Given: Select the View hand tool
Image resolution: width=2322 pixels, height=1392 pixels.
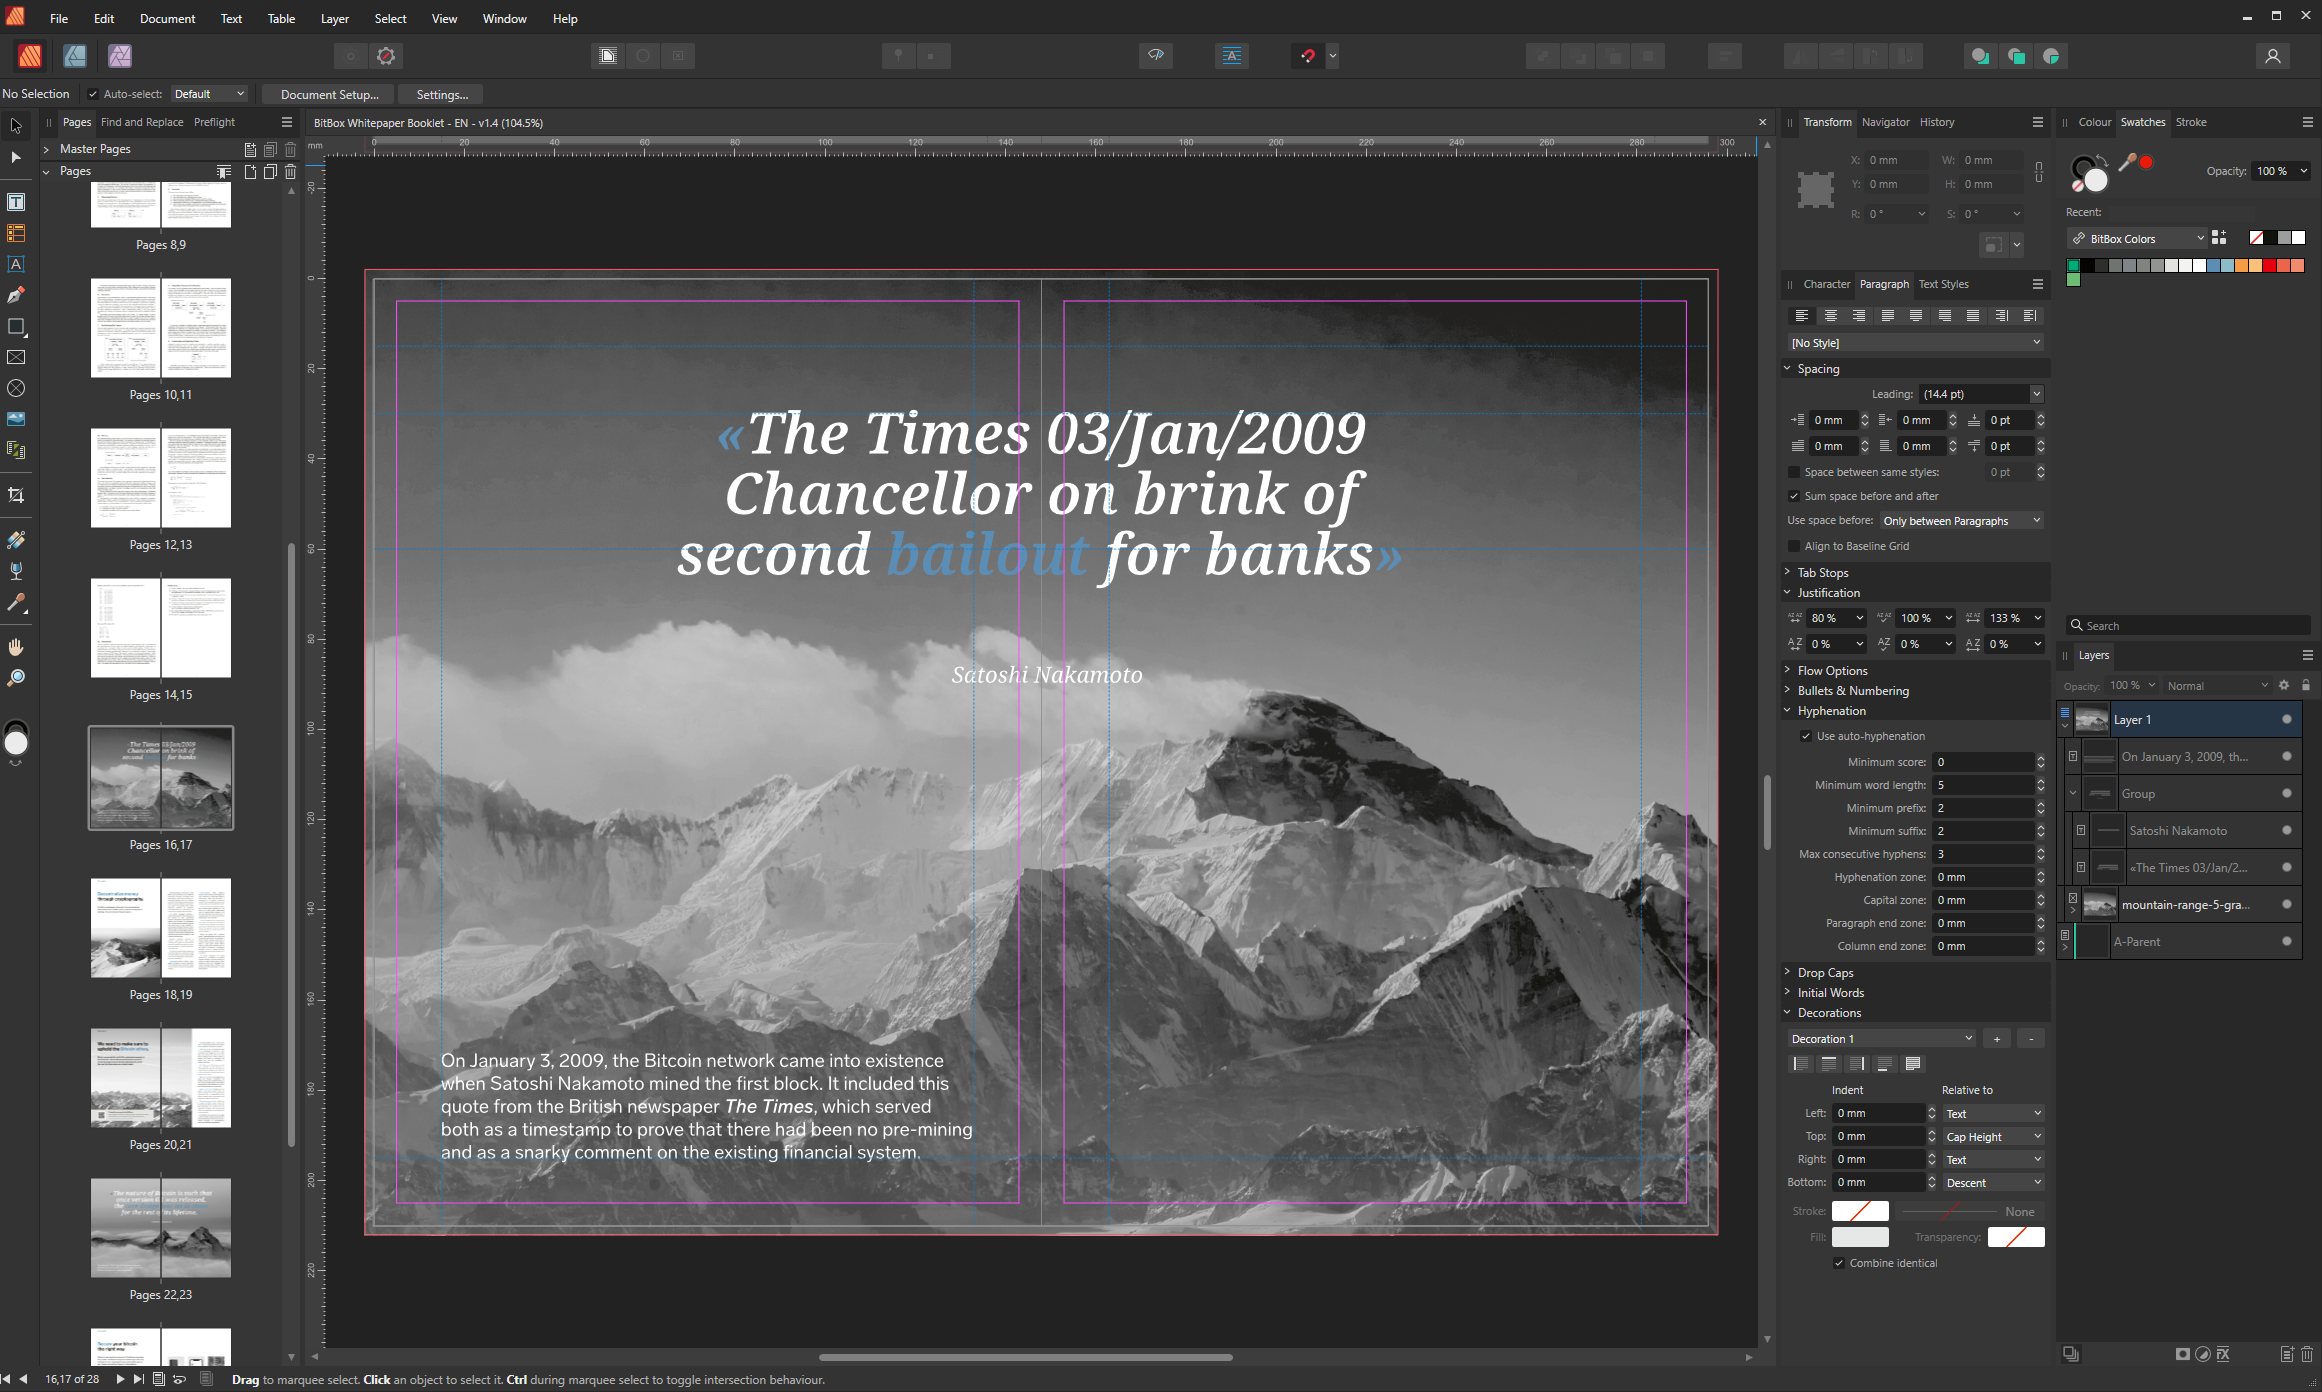Looking at the screenshot, I should click(16, 647).
